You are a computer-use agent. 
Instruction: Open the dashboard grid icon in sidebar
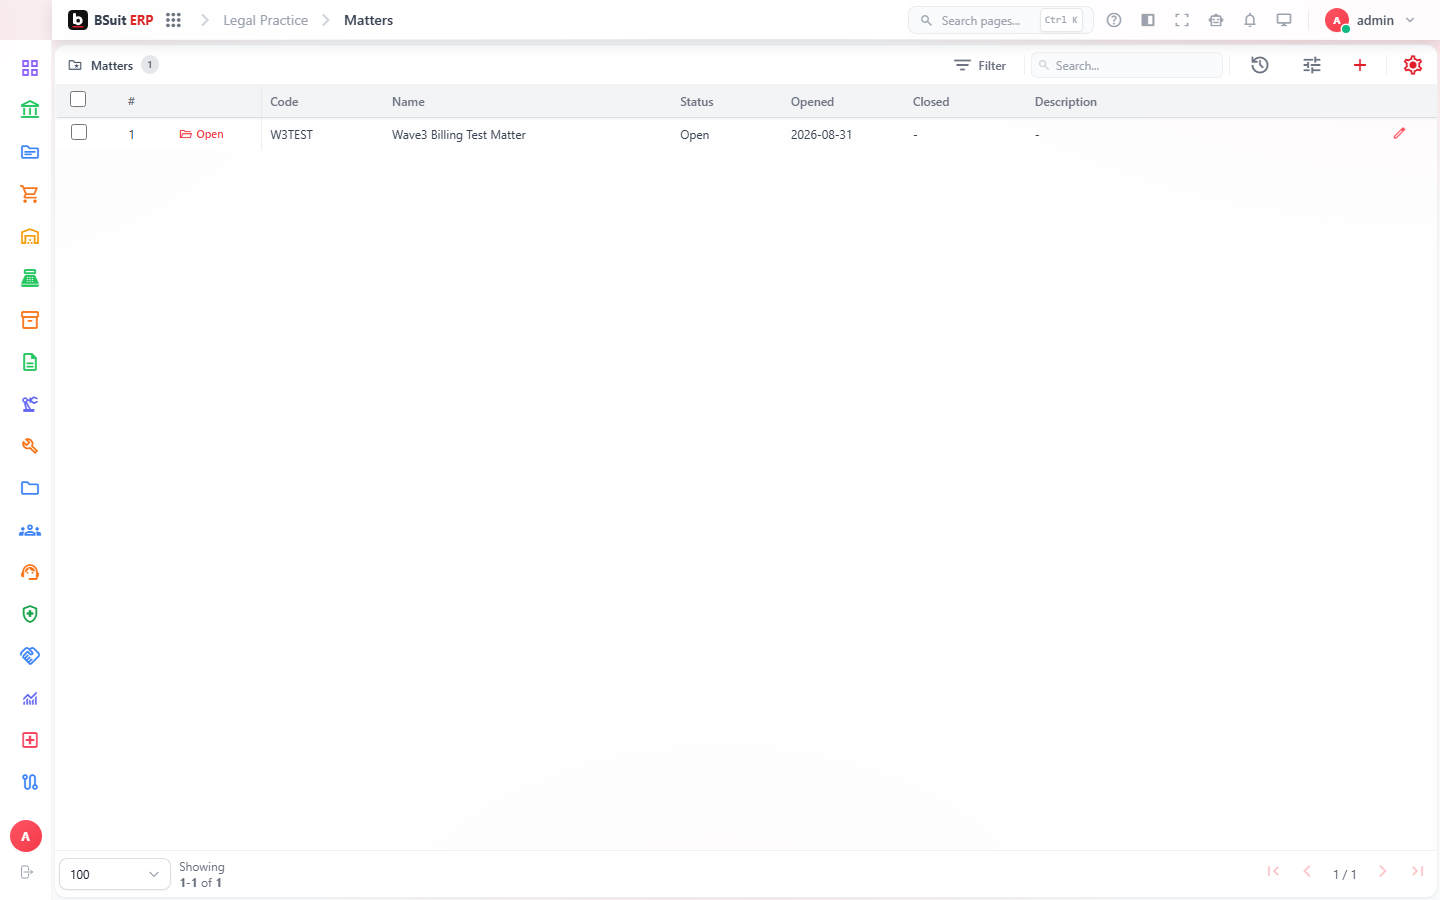(x=30, y=68)
